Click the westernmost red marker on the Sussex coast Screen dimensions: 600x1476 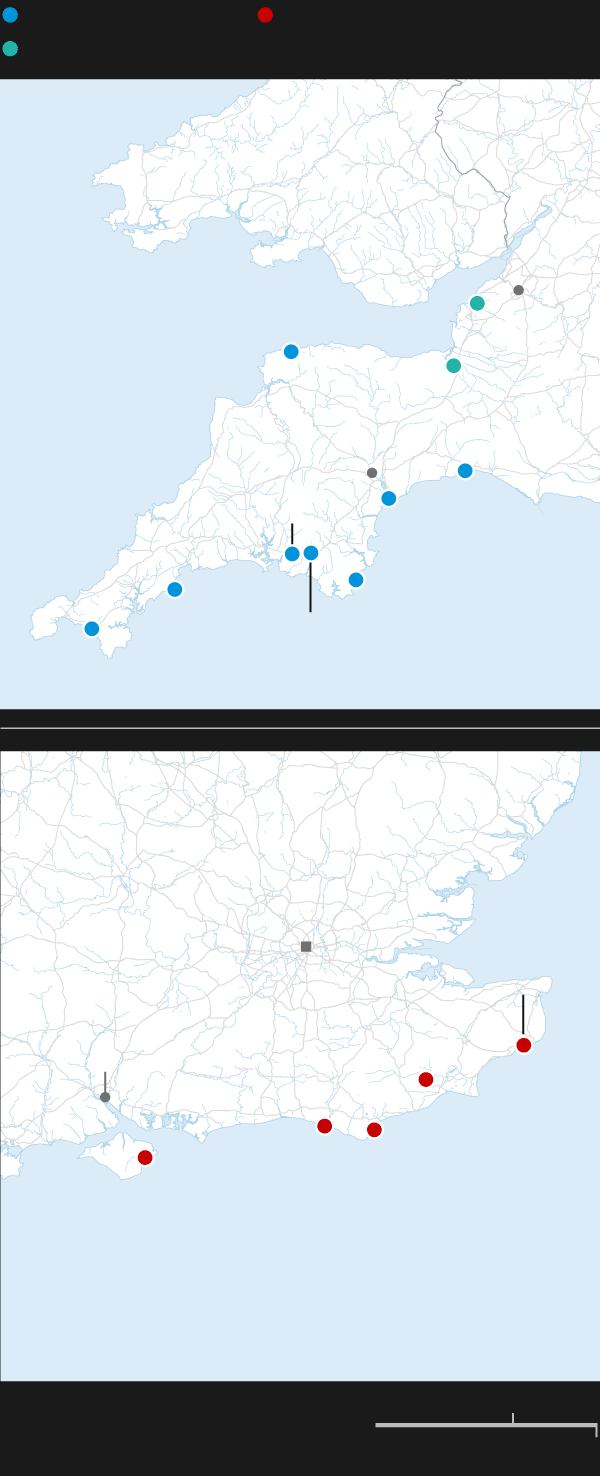point(324,1126)
